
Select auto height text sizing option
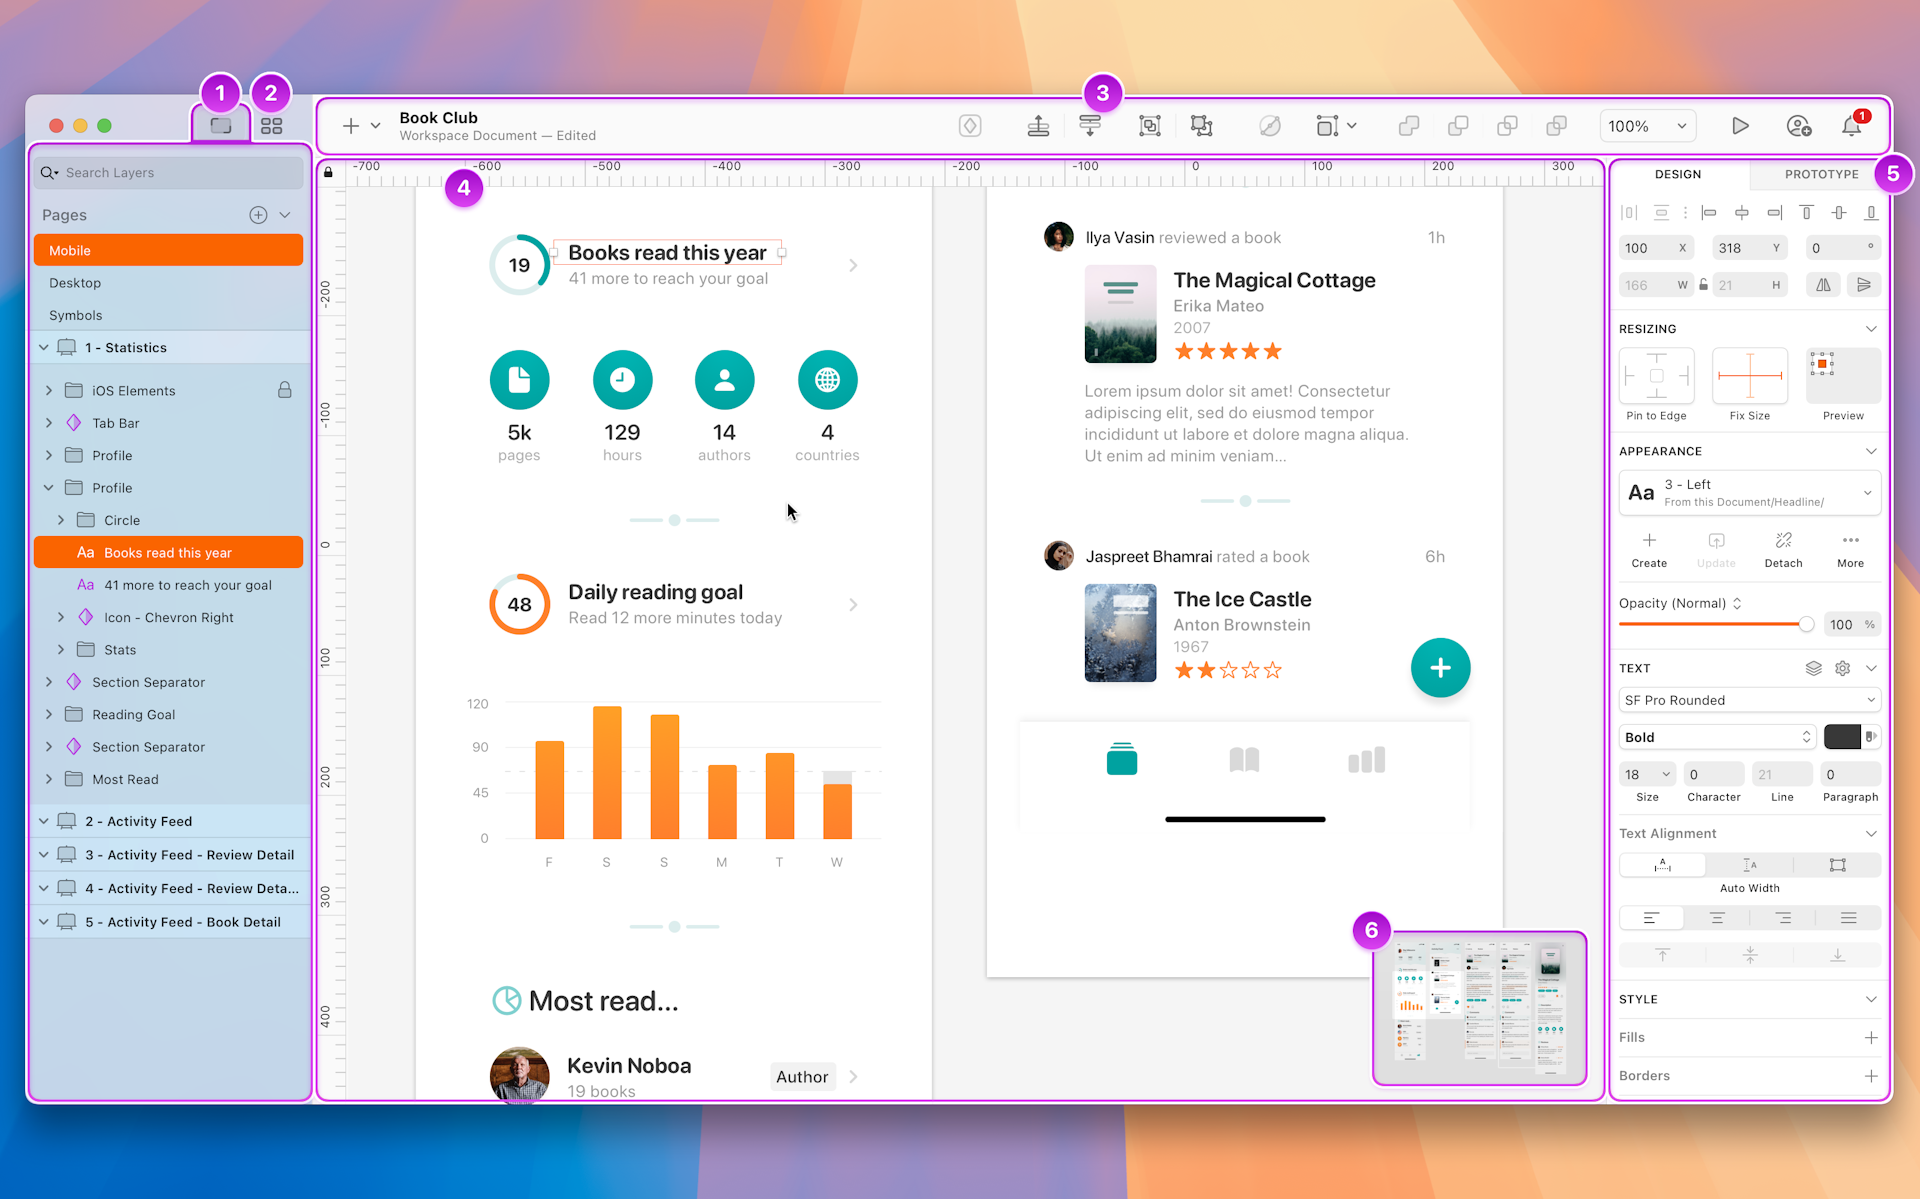point(1750,865)
